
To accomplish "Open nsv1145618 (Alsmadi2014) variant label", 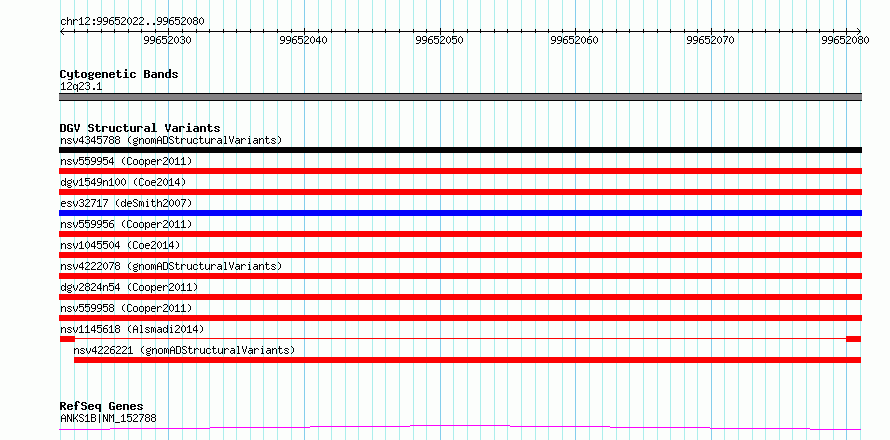I will coord(132,329).
